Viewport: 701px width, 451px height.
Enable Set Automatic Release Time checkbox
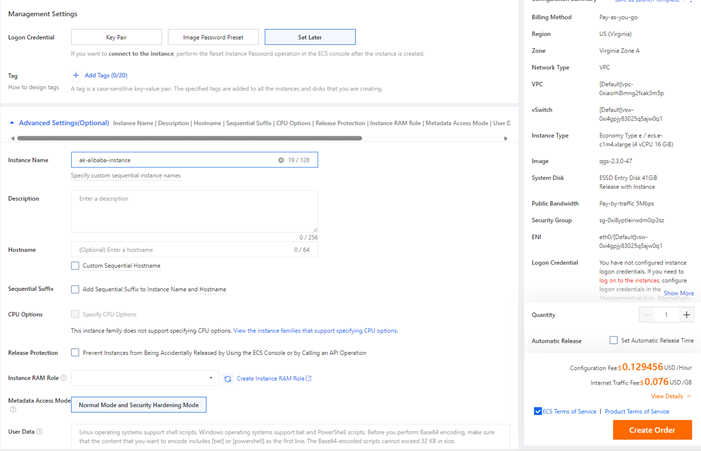tap(613, 340)
